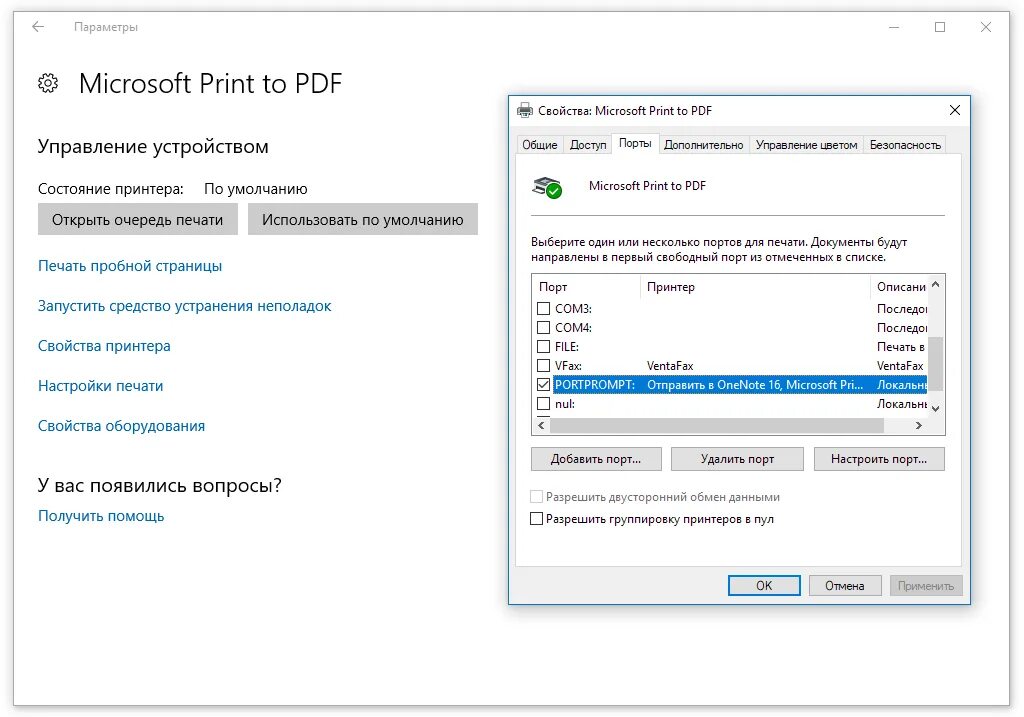Open Запустить средство устранения неполадок link
Screen dimensions: 1024x717
[184, 306]
